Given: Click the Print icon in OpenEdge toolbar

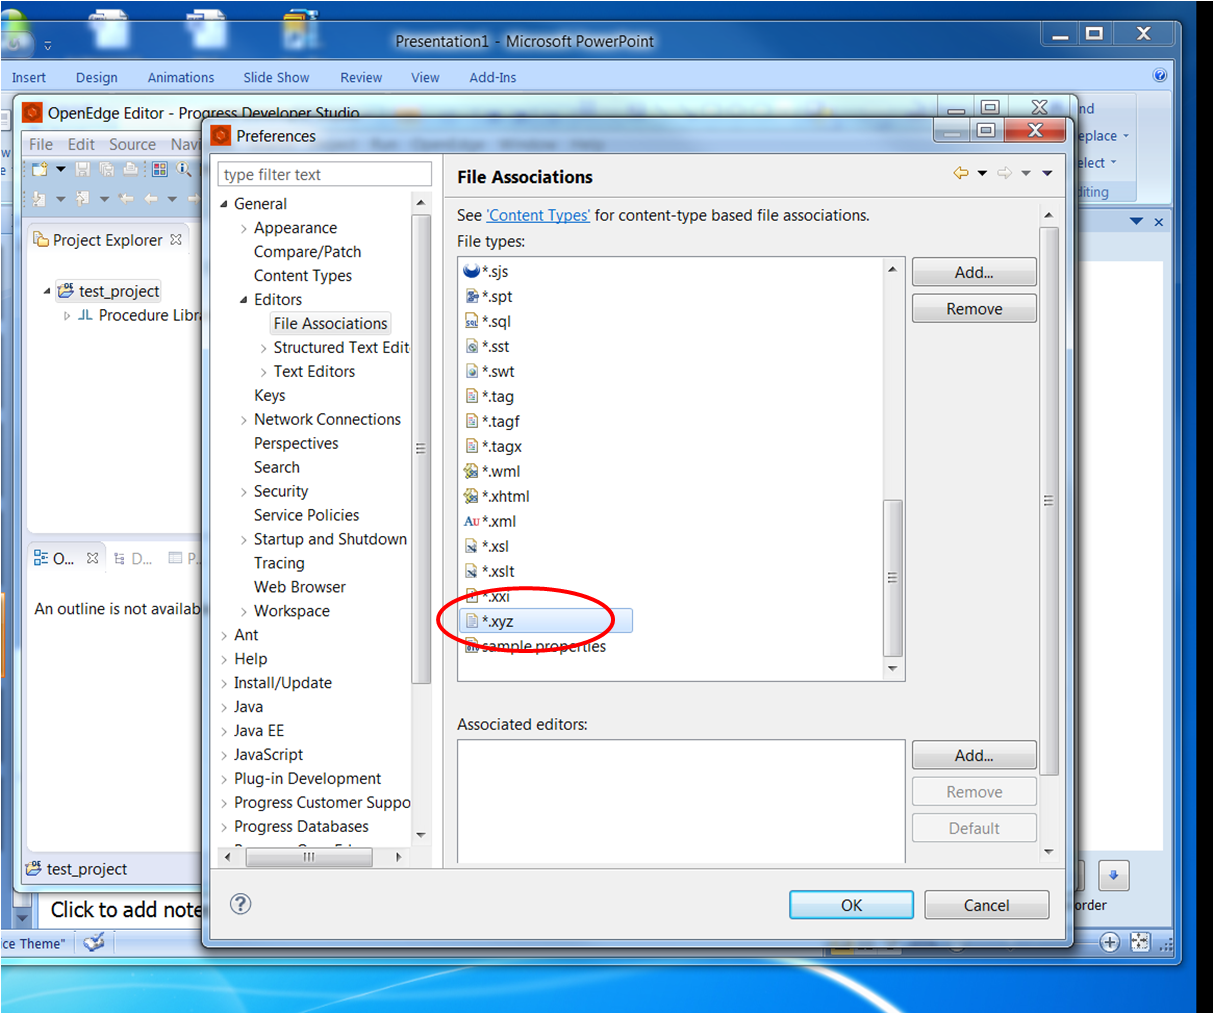Looking at the screenshot, I should tap(130, 169).
